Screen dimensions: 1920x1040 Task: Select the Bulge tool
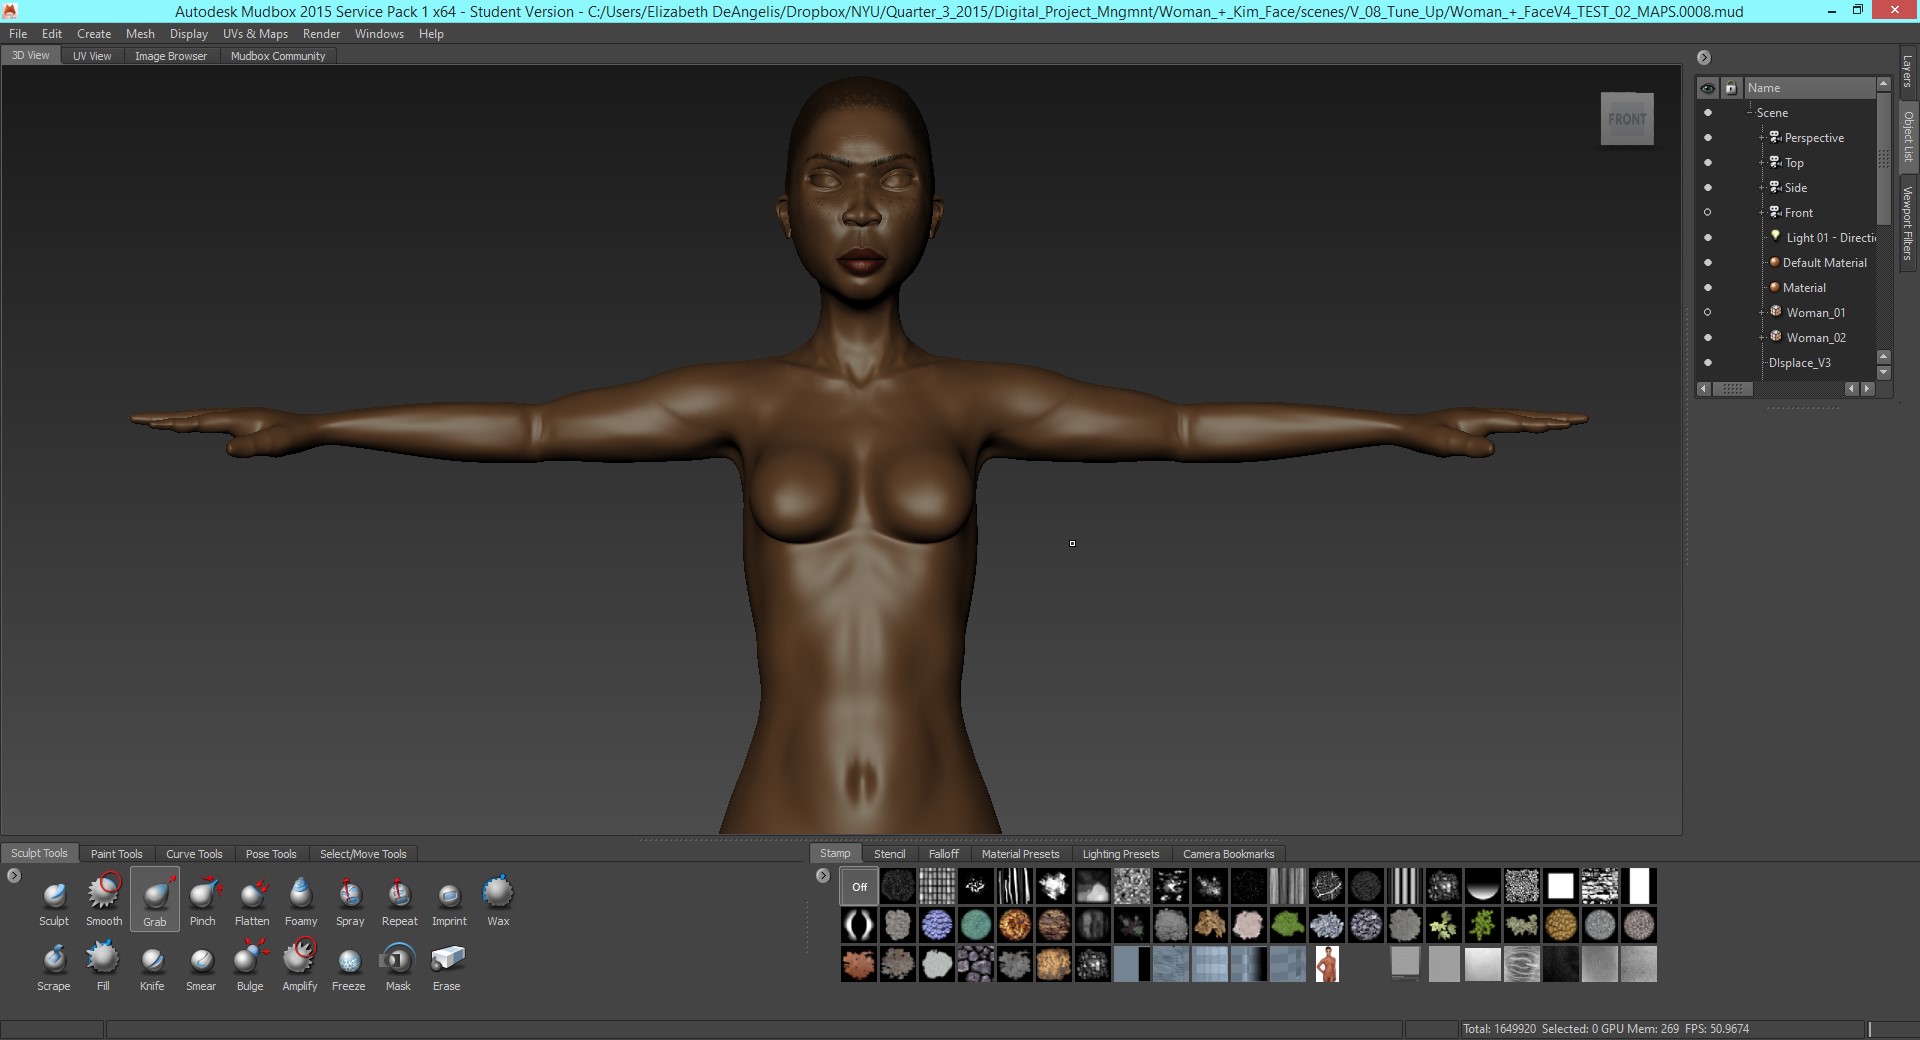tap(250, 966)
